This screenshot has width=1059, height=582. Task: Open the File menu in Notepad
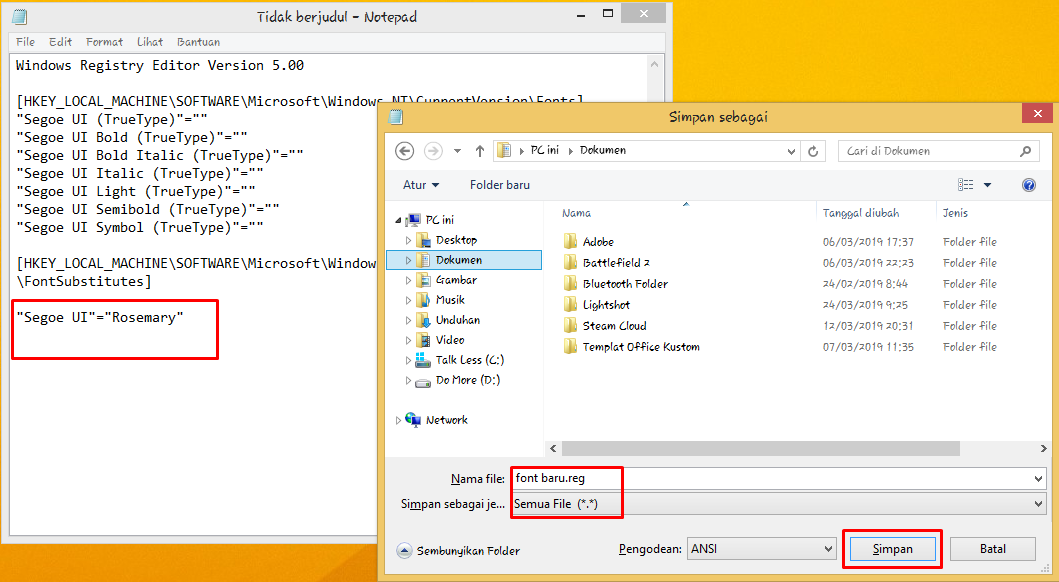[25, 42]
